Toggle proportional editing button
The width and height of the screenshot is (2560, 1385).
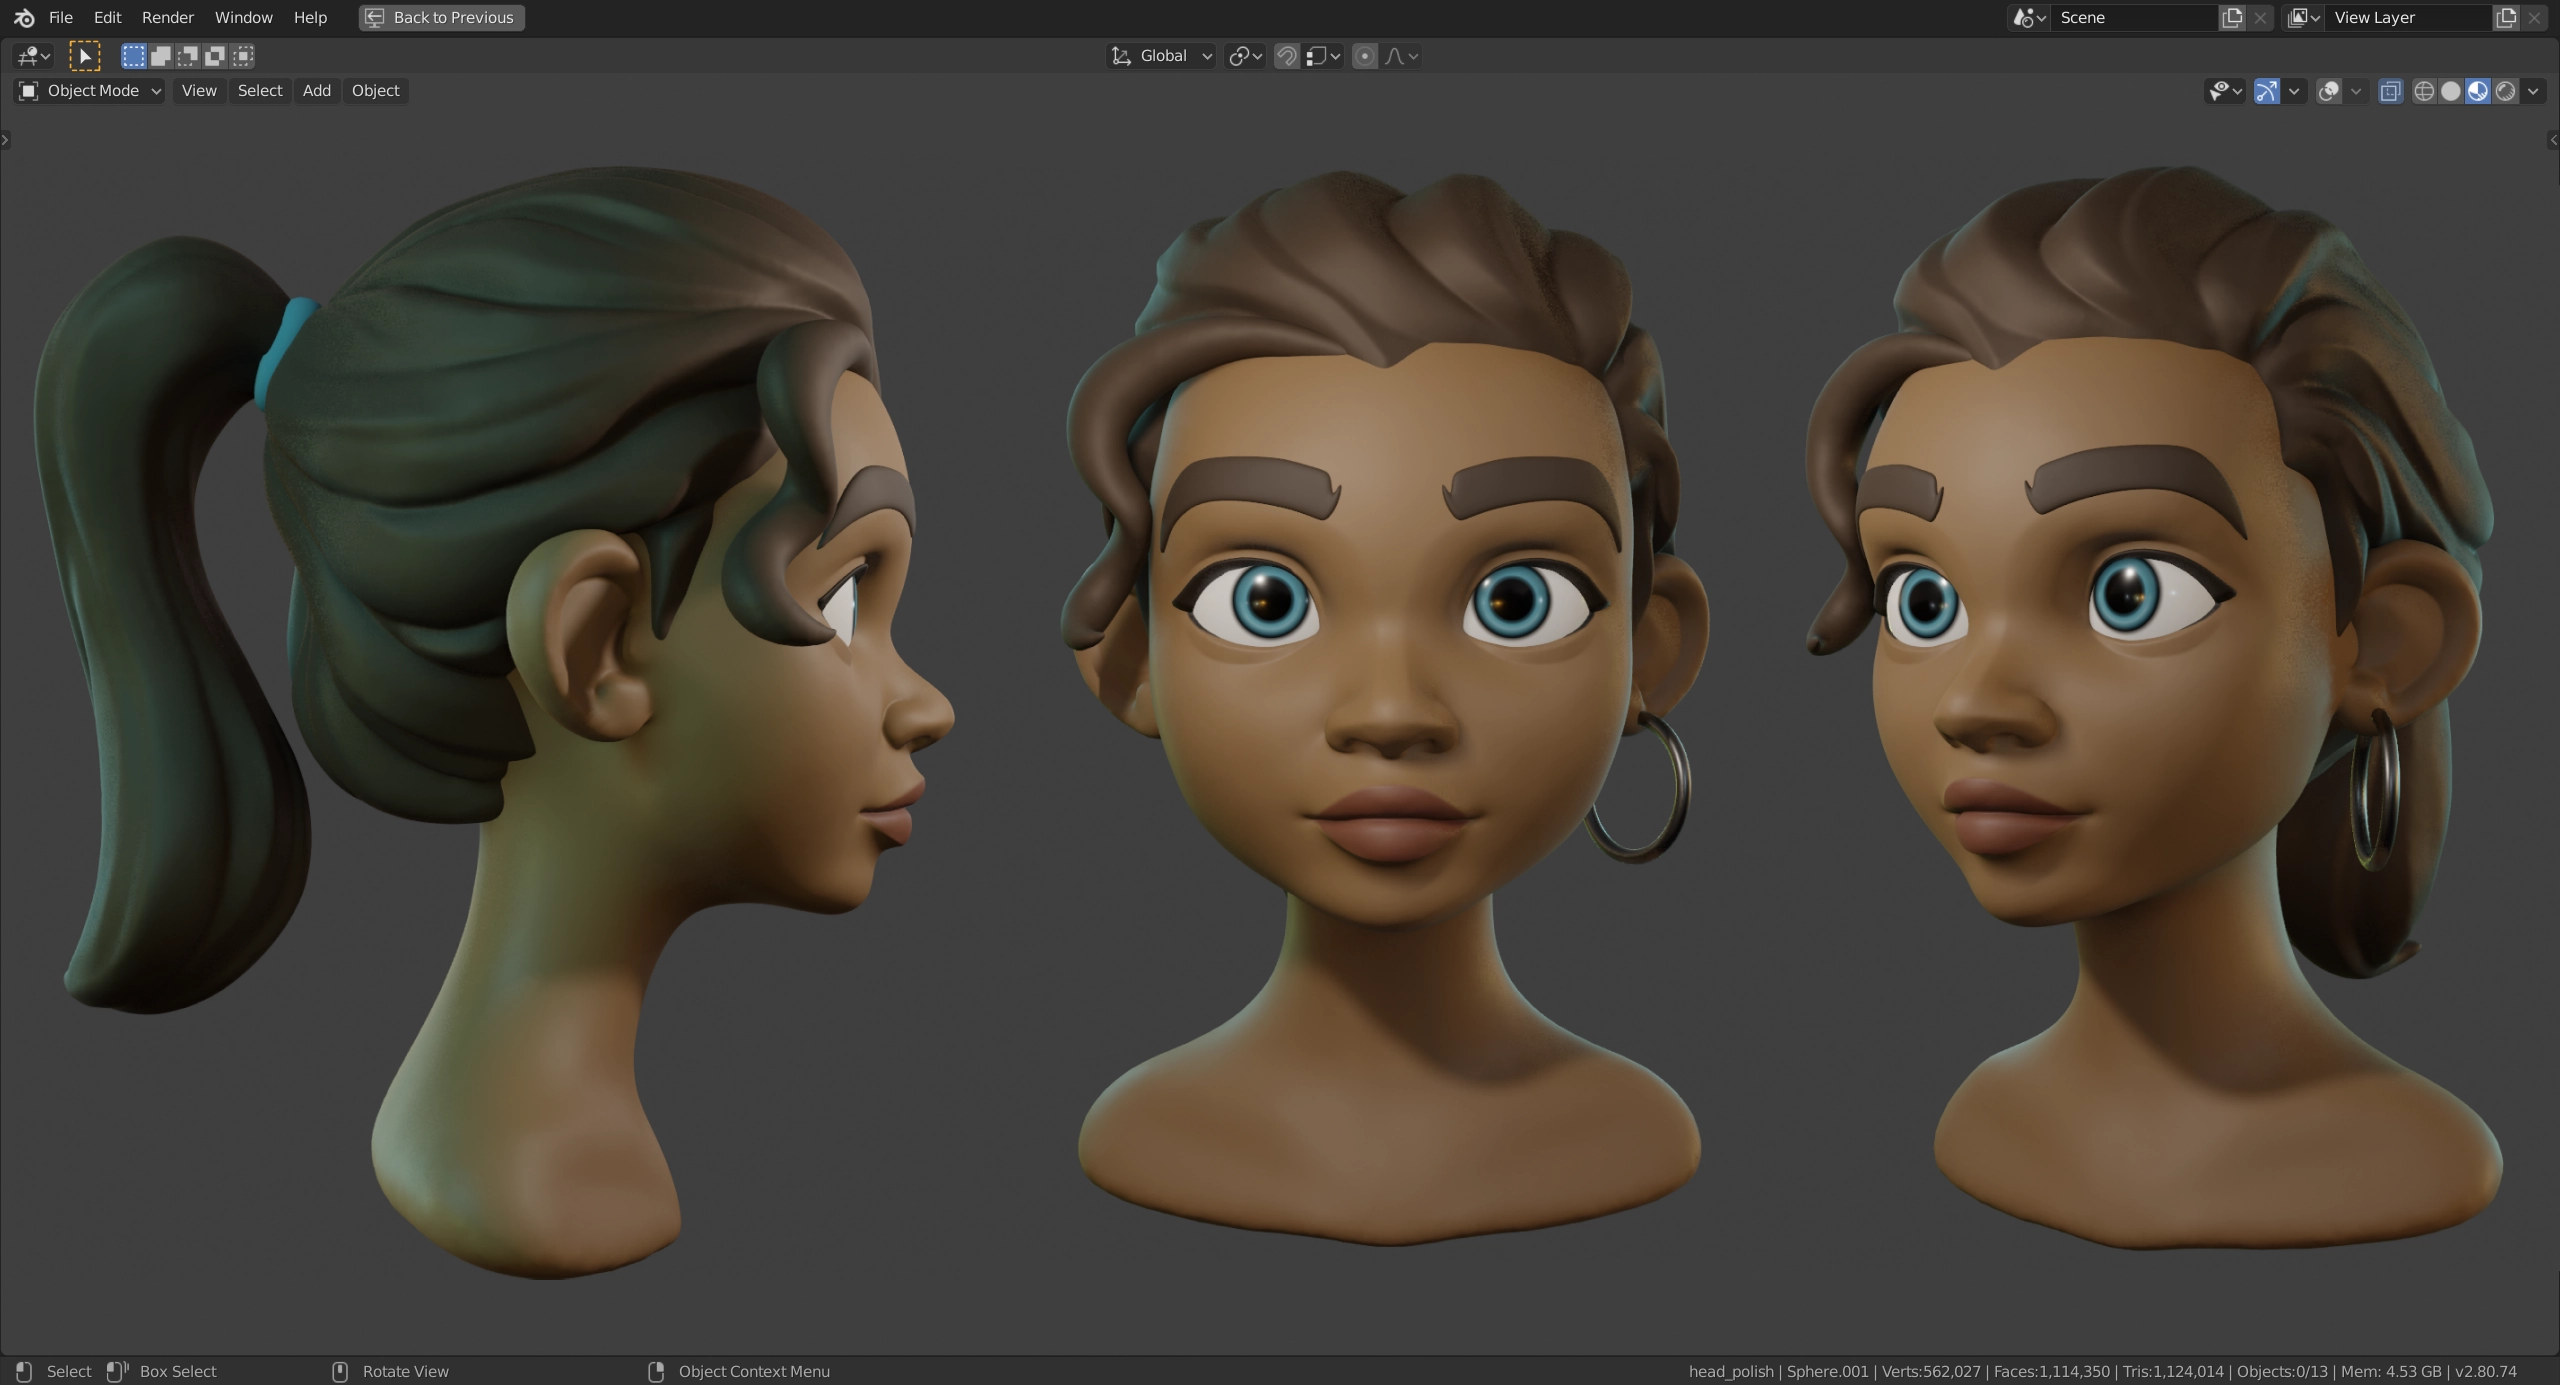tap(1365, 56)
